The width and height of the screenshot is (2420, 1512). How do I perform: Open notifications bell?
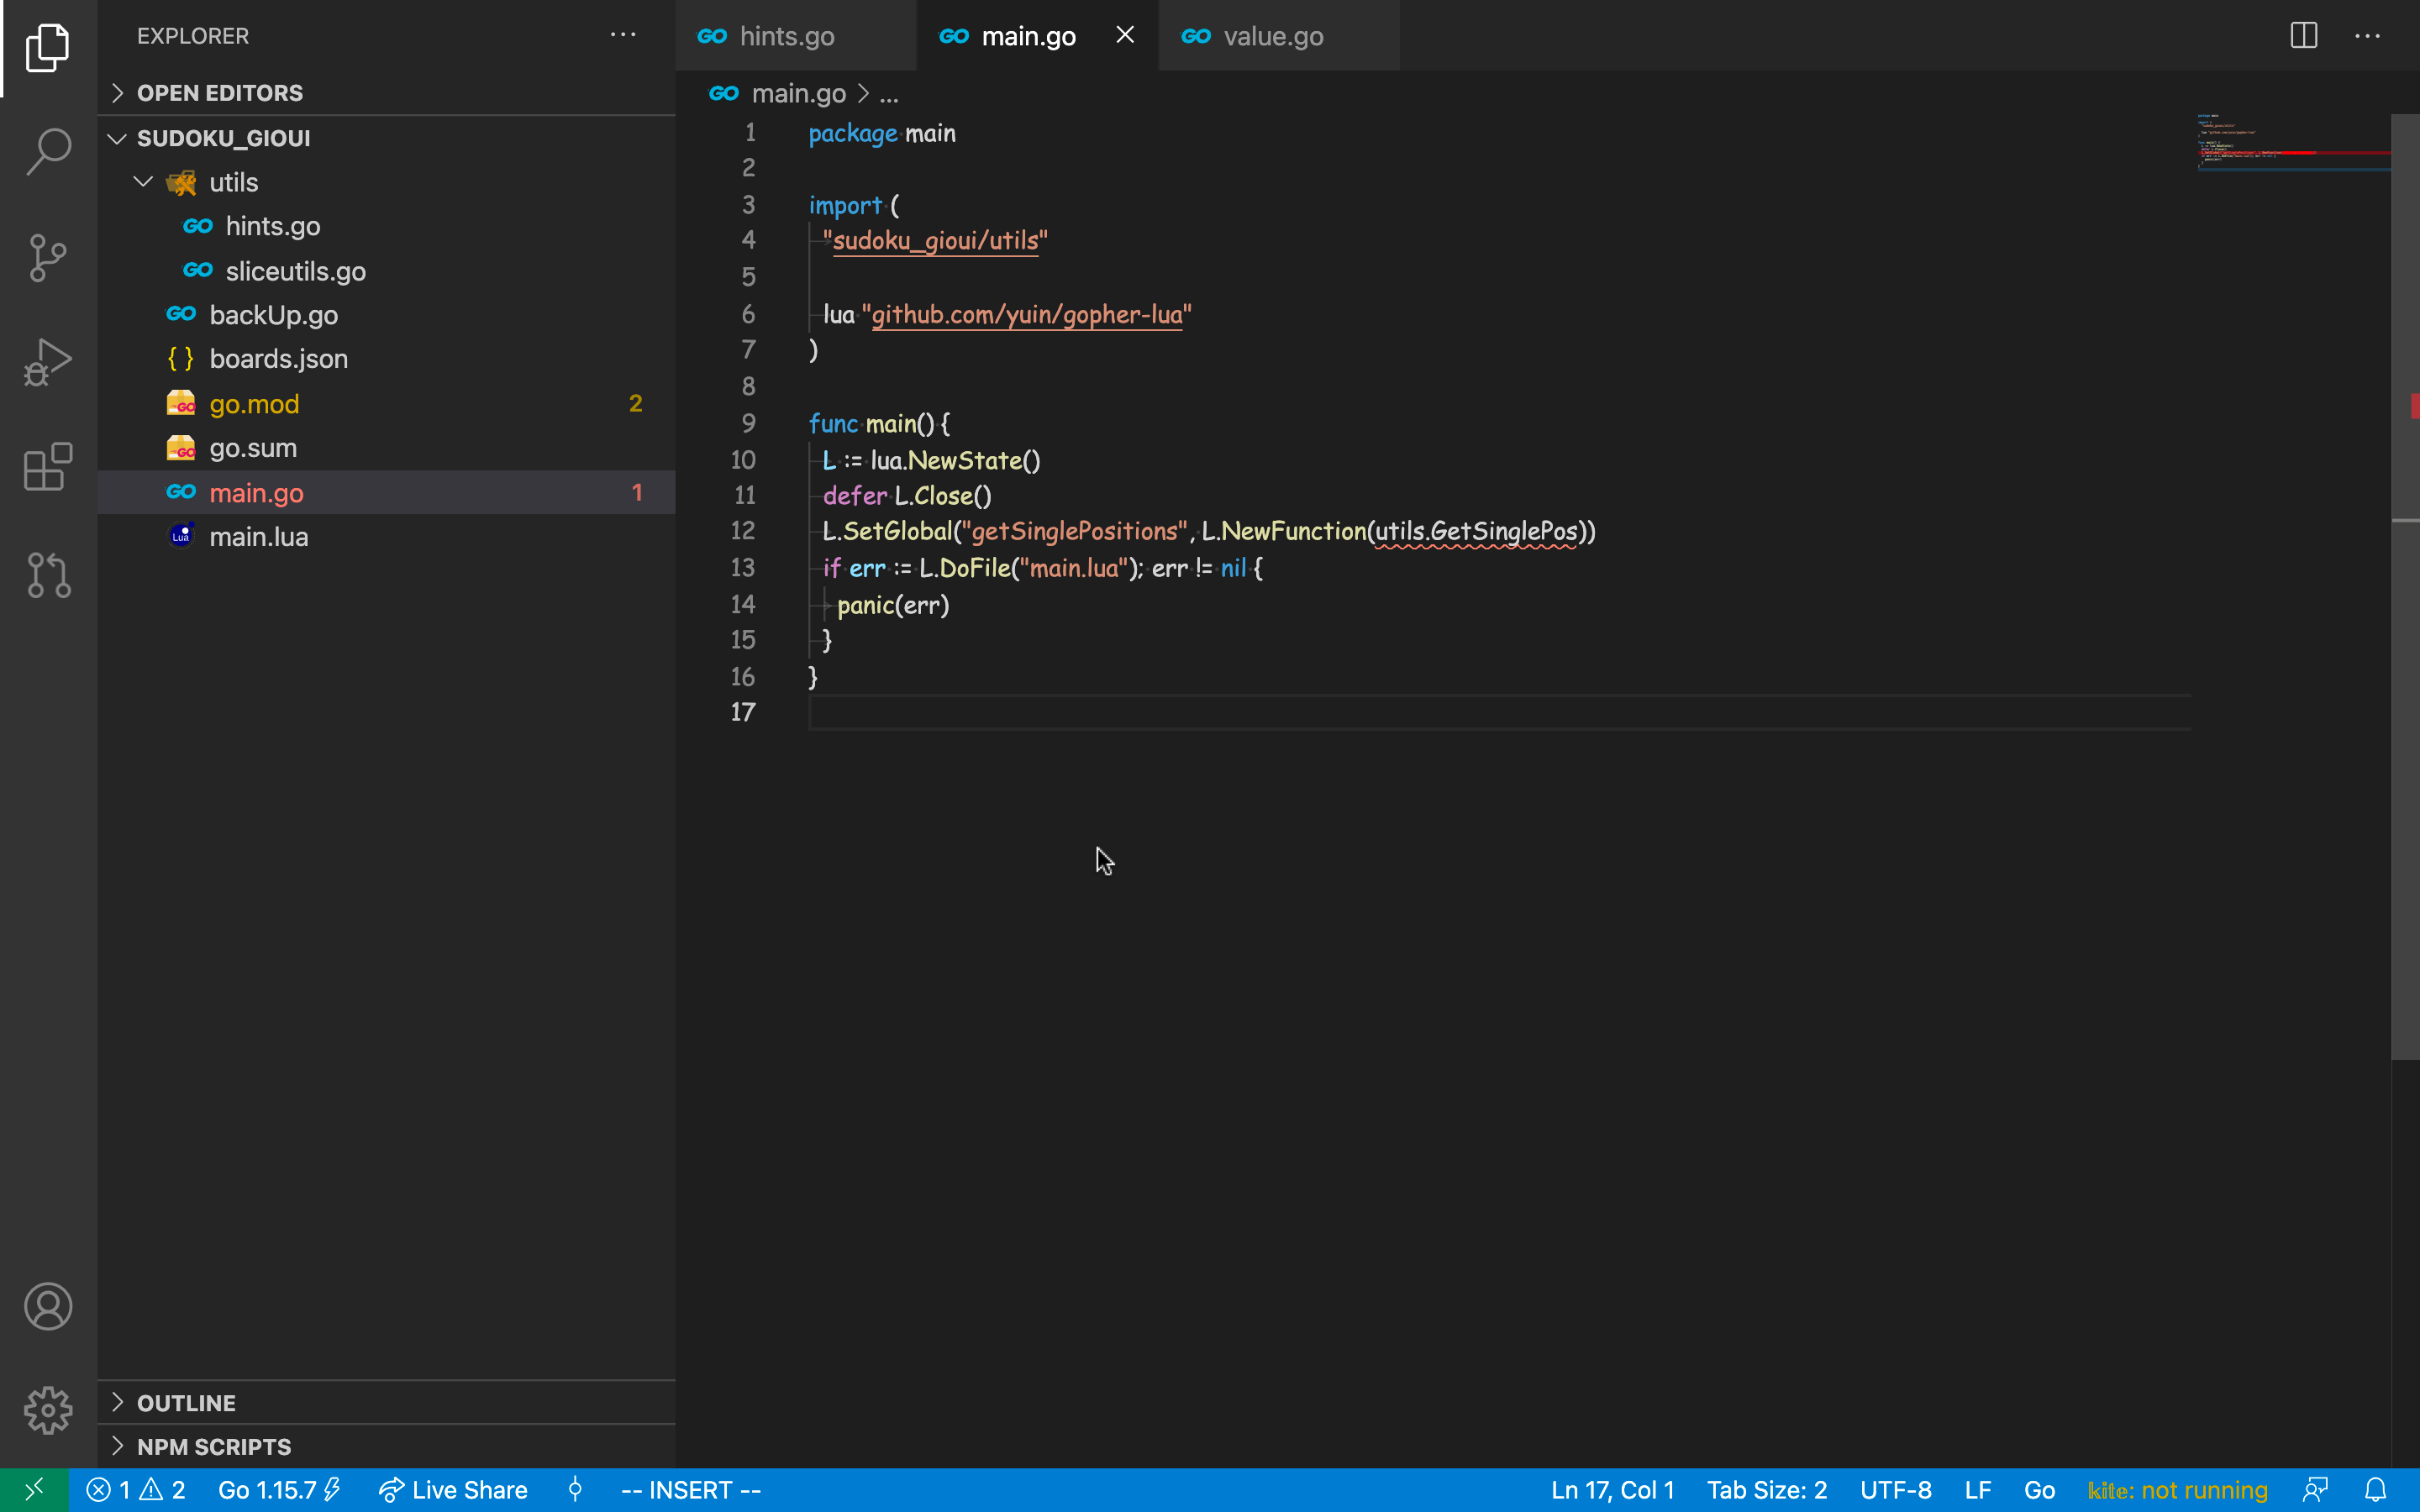2376,1490
